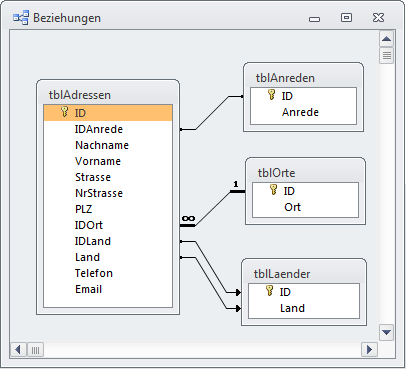Click the horizontal scrollbar right arrow
The height and width of the screenshot is (369, 406).
(x=369, y=350)
